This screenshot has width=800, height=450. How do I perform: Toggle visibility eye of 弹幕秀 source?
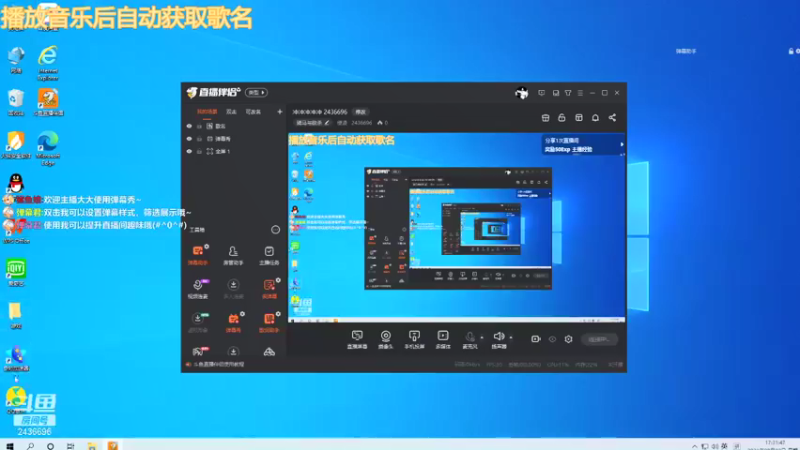(189, 139)
